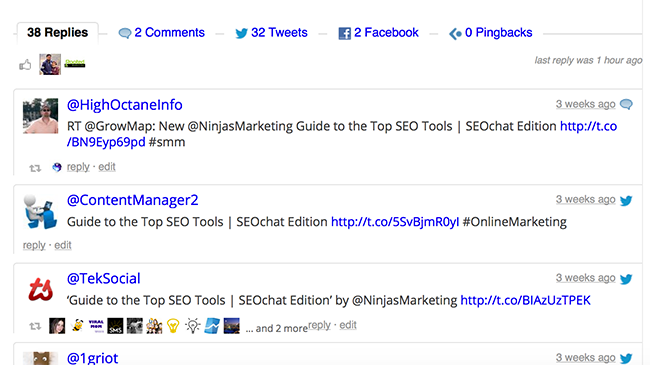Click the thumbs-up like icon
This screenshot has height=365, width=650.
25,65
